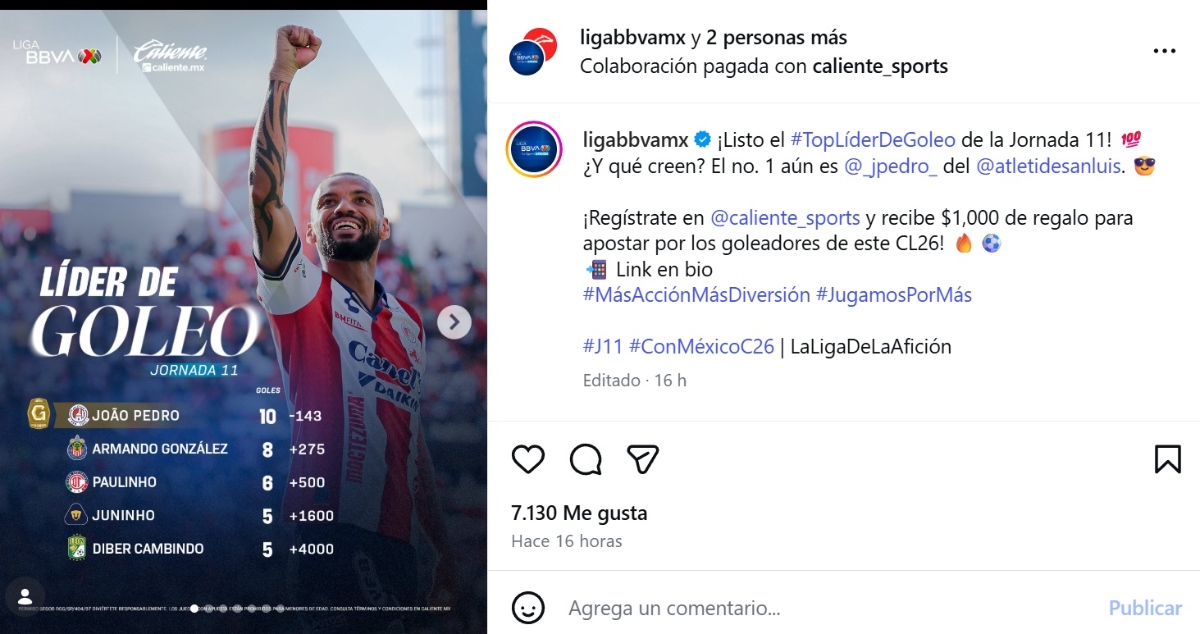Go to next carousel image arrow
Viewport: 1200px width, 634px height.
pyautogui.click(x=454, y=321)
